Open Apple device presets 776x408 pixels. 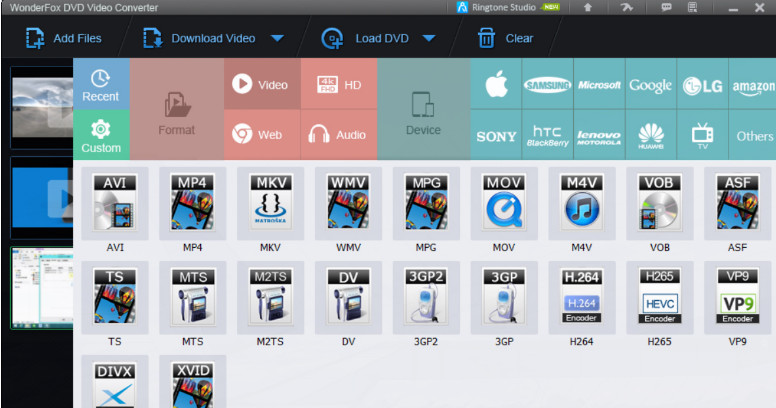(x=496, y=84)
